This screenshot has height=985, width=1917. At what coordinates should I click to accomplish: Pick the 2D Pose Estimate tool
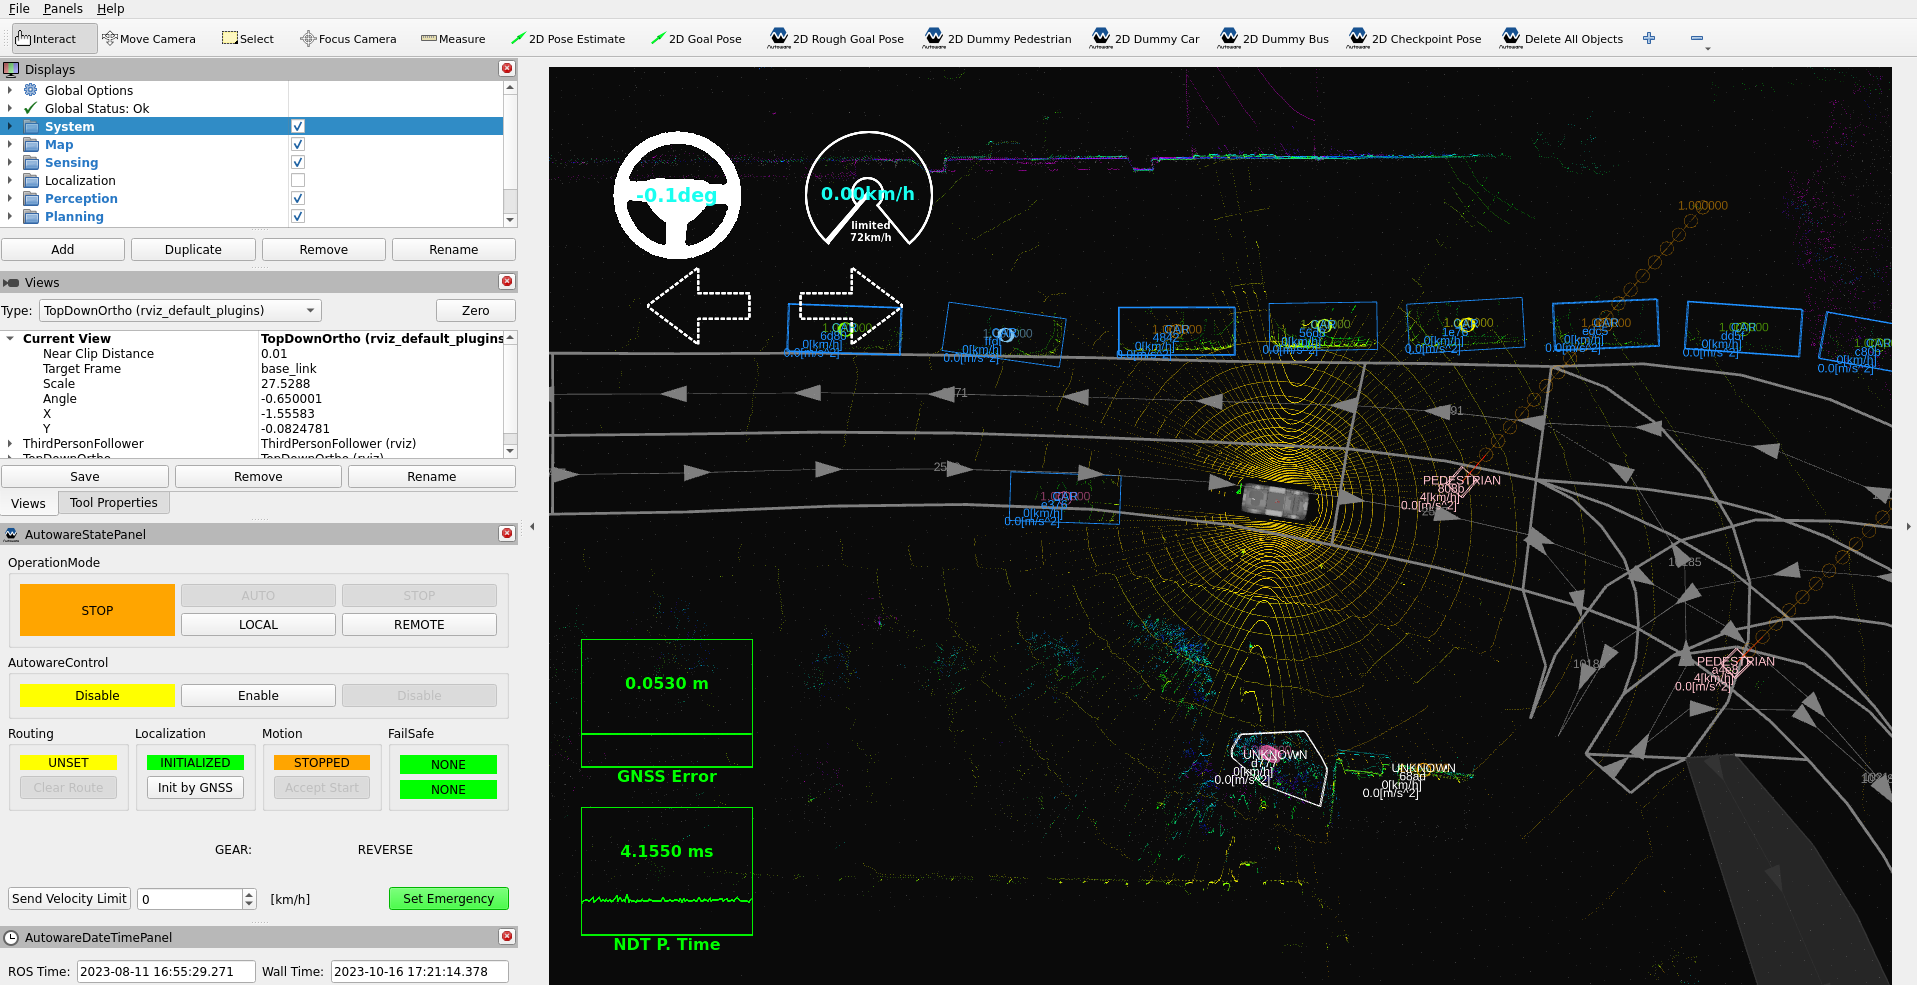(567, 39)
